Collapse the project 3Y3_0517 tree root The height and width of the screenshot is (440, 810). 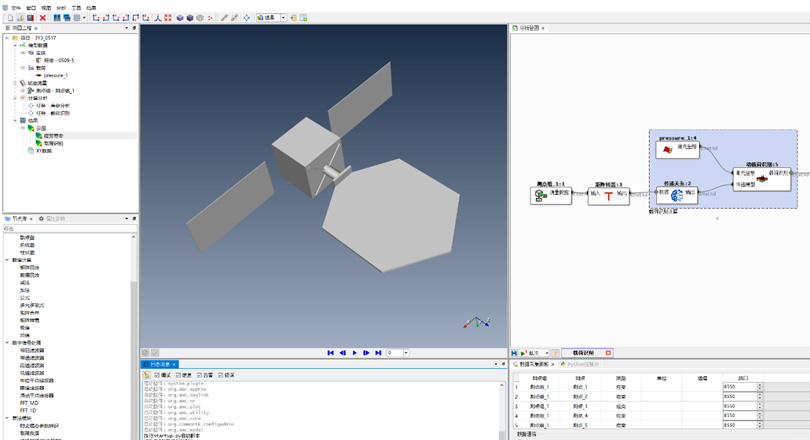tap(7, 38)
